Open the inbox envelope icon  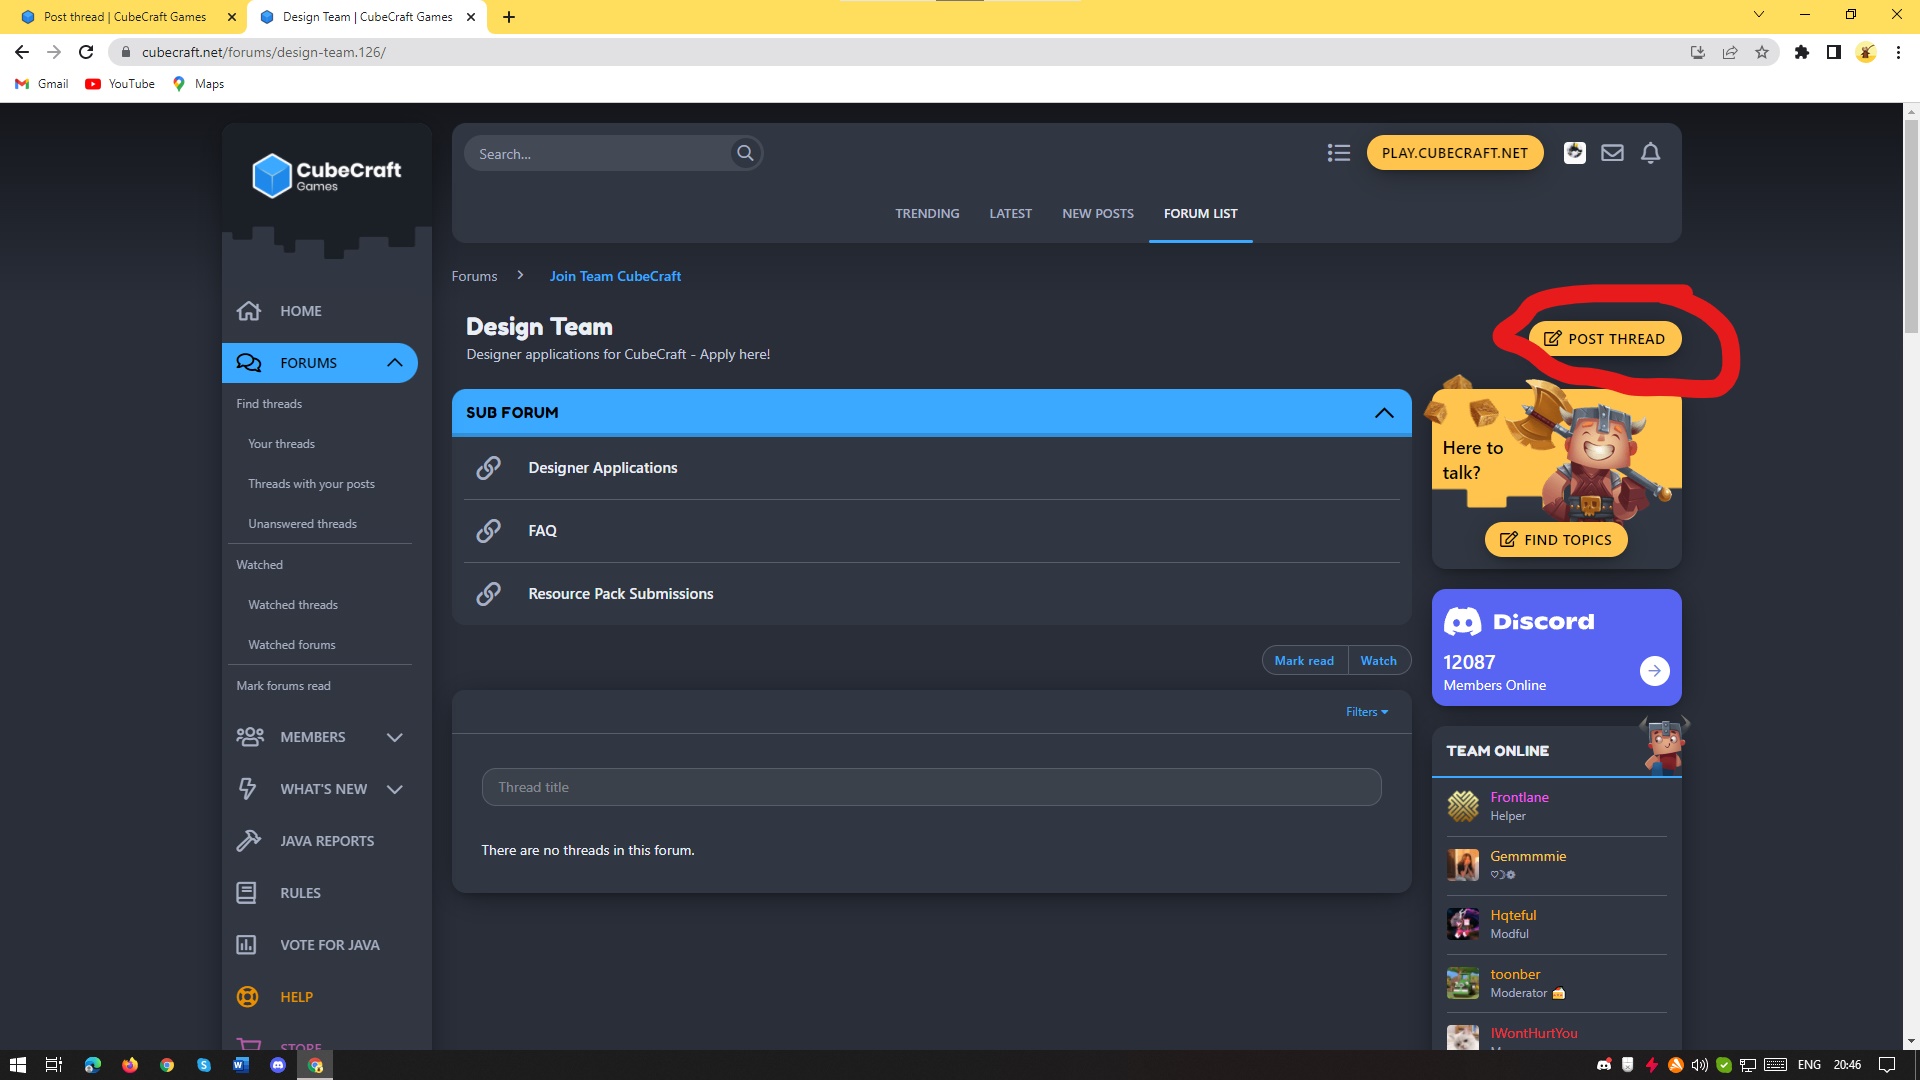(1612, 153)
